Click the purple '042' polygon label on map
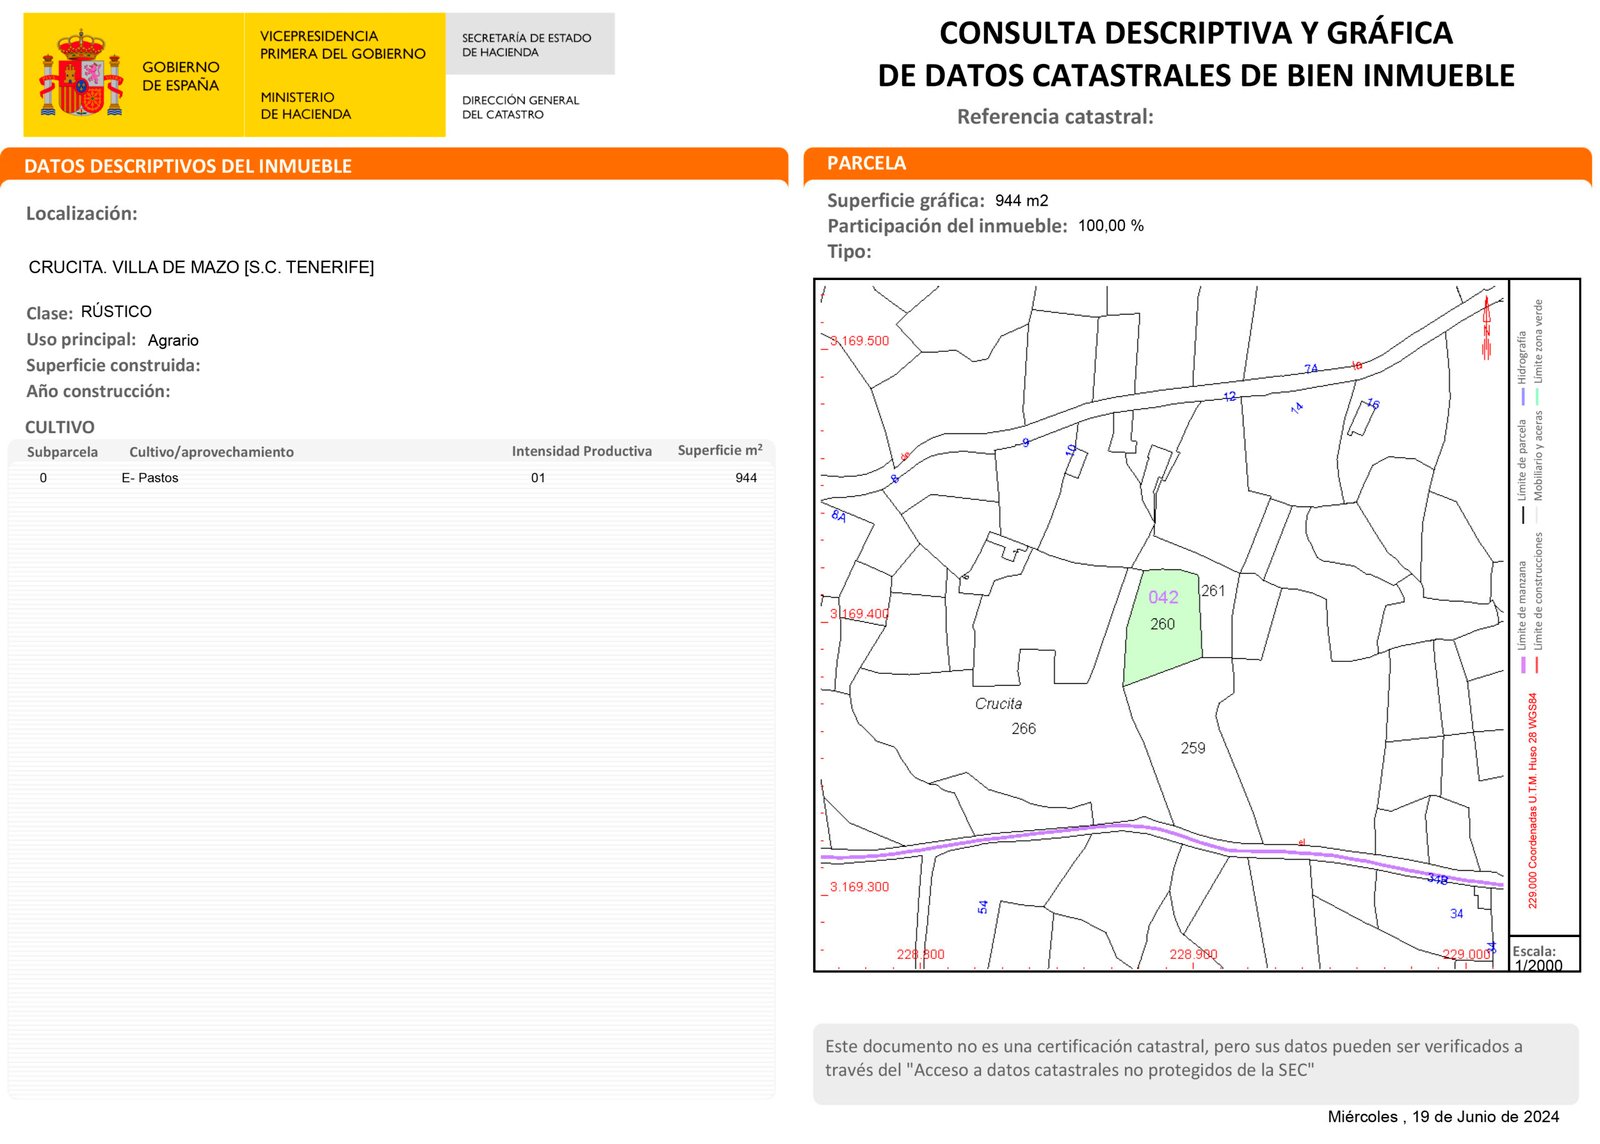This screenshot has width=1600, height=1144. pyautogui.click(x=1163, y=597)
